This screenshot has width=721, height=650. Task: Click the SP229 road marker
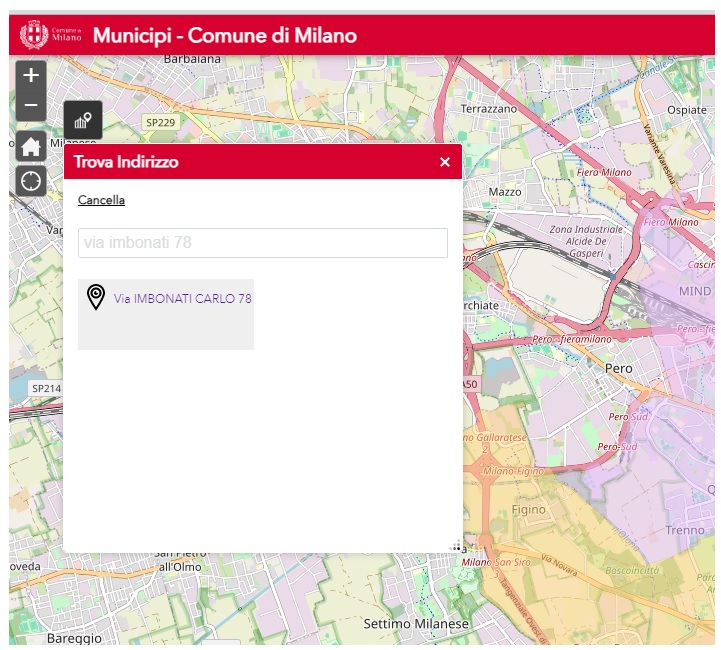[159, 122]
